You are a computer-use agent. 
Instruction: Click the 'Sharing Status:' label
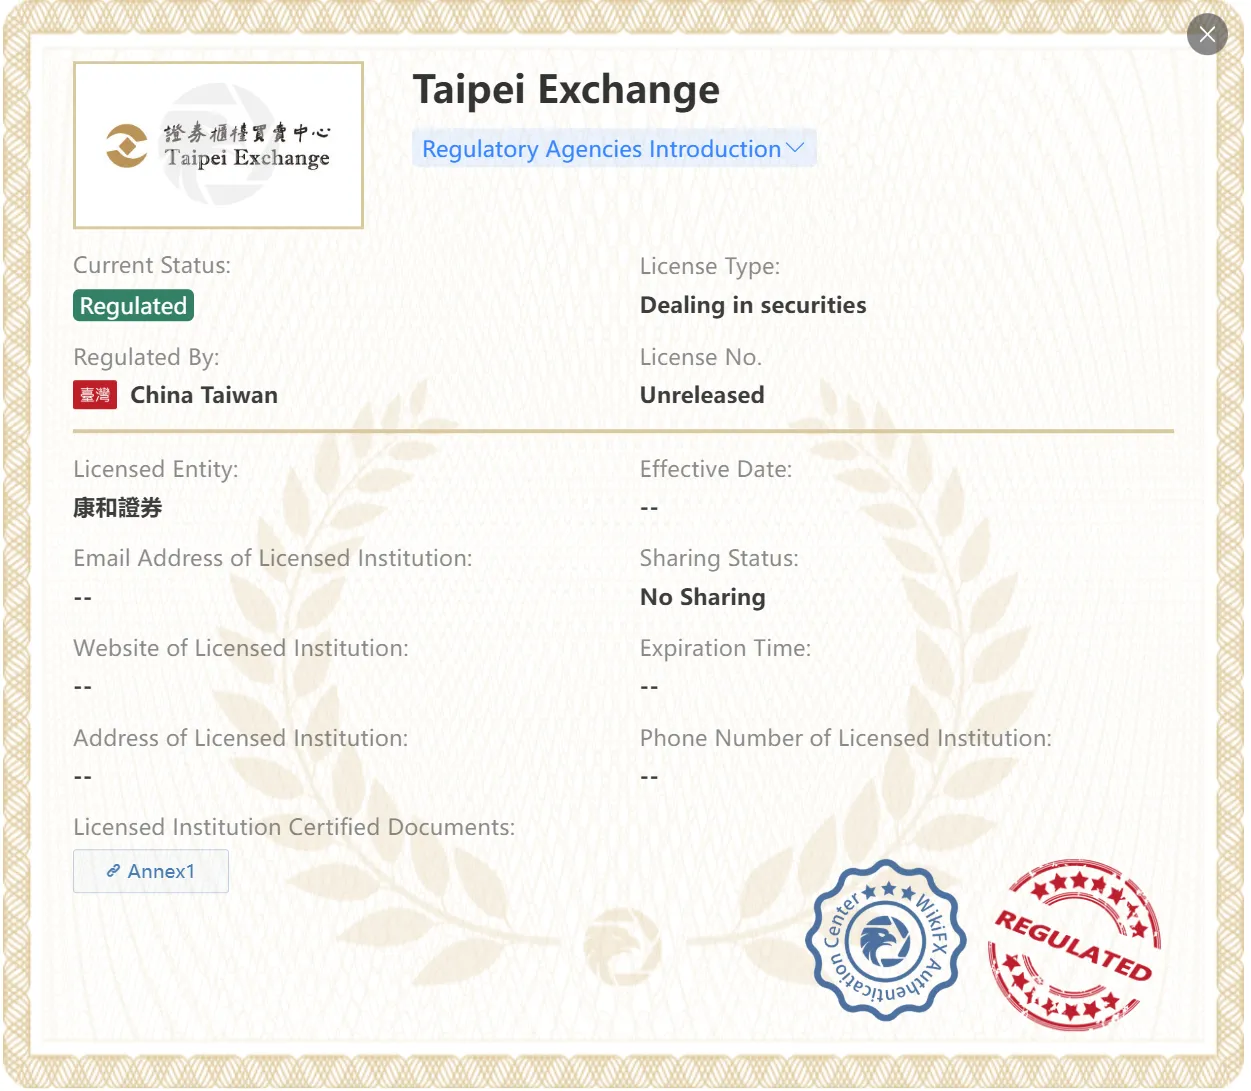(x=719, y=558)
